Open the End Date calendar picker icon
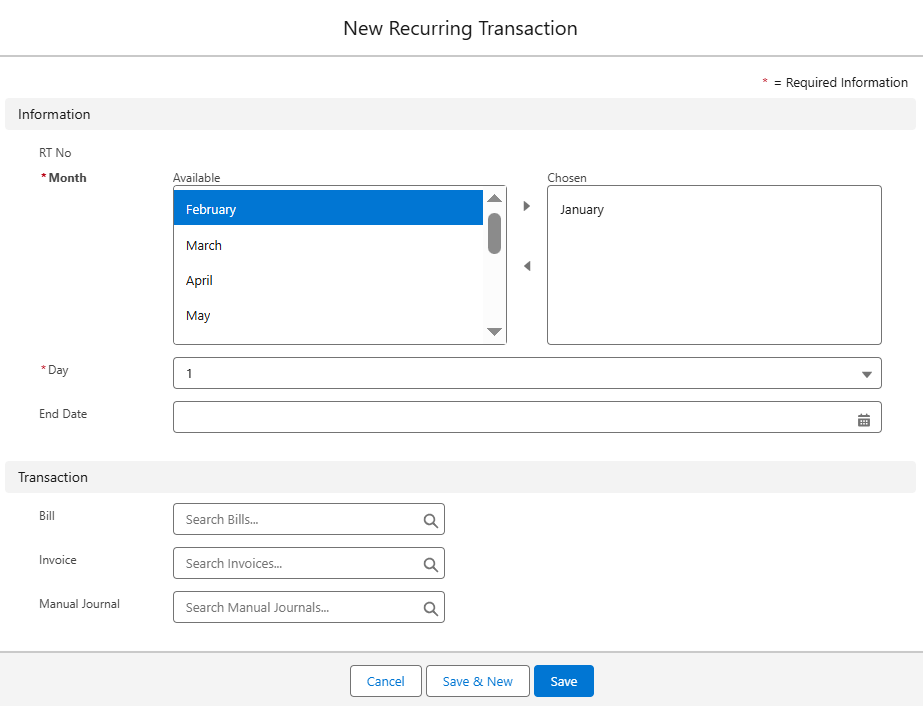The height and width of the screenshot is (706, 923). (864, 420)
